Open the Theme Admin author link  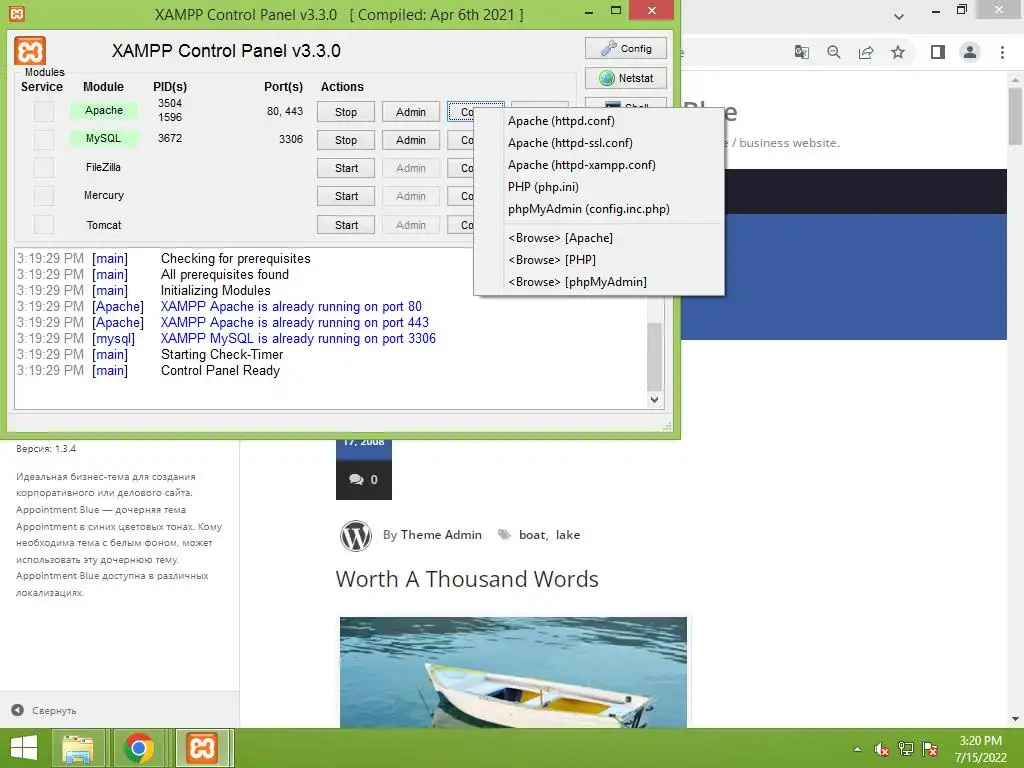(441, 535)
